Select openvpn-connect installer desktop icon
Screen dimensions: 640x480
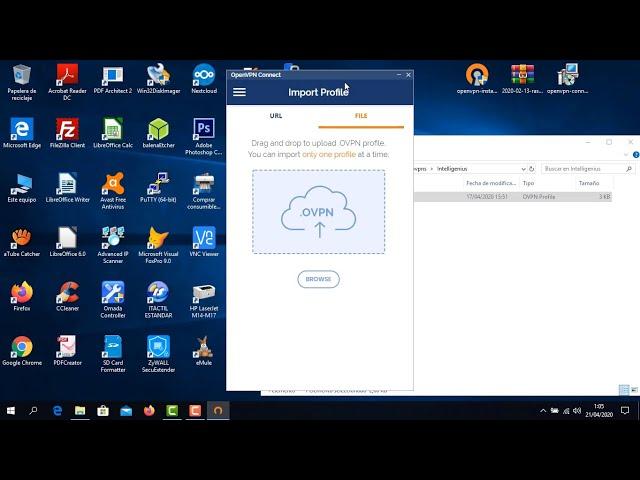point(567,80)
